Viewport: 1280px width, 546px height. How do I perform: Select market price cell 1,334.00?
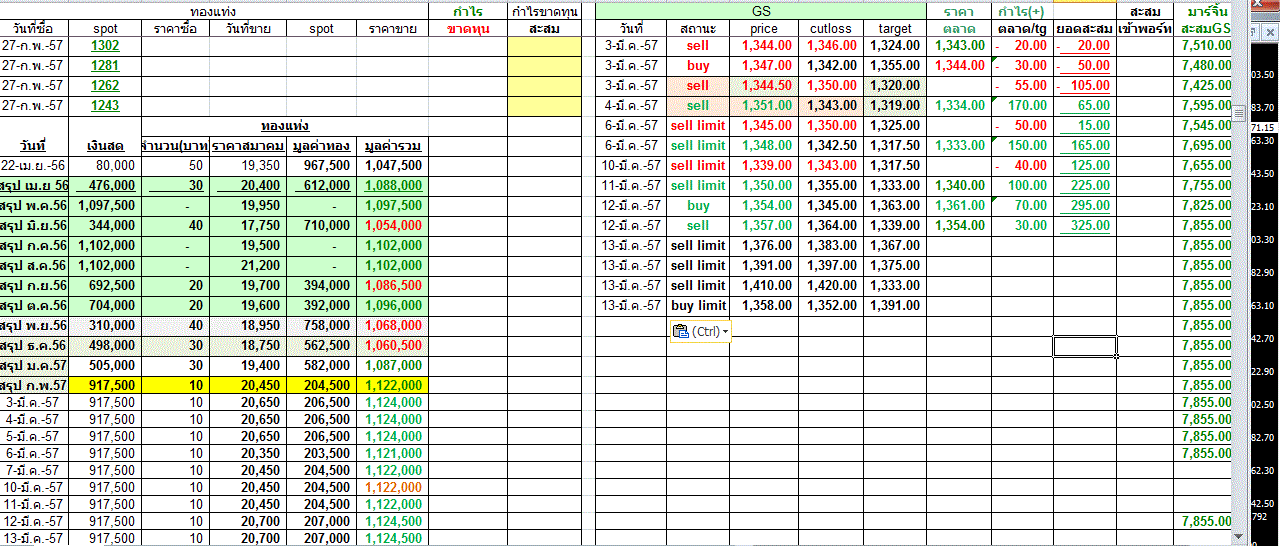pos(959,106)
